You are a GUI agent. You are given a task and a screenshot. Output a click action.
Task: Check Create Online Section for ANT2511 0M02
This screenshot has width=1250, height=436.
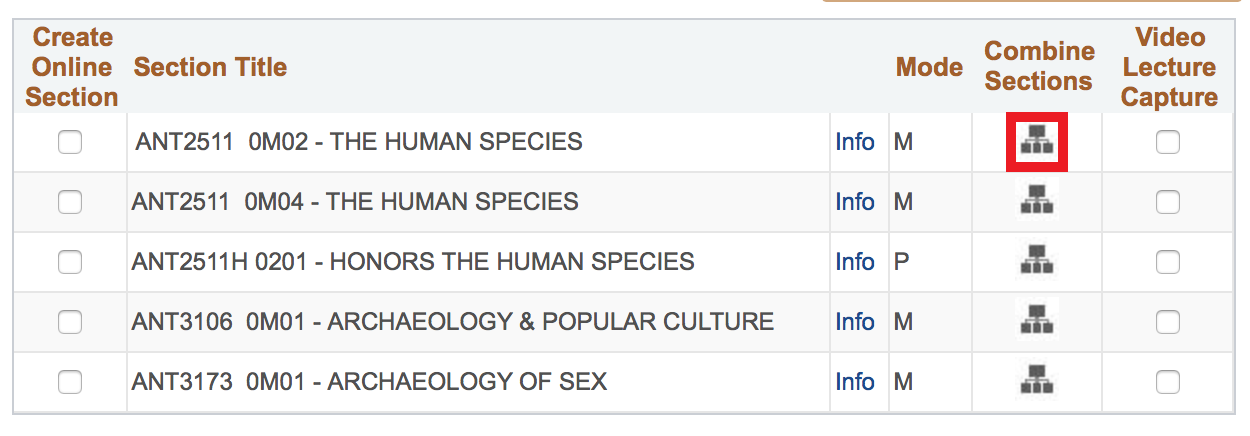(x=70, y=142)
